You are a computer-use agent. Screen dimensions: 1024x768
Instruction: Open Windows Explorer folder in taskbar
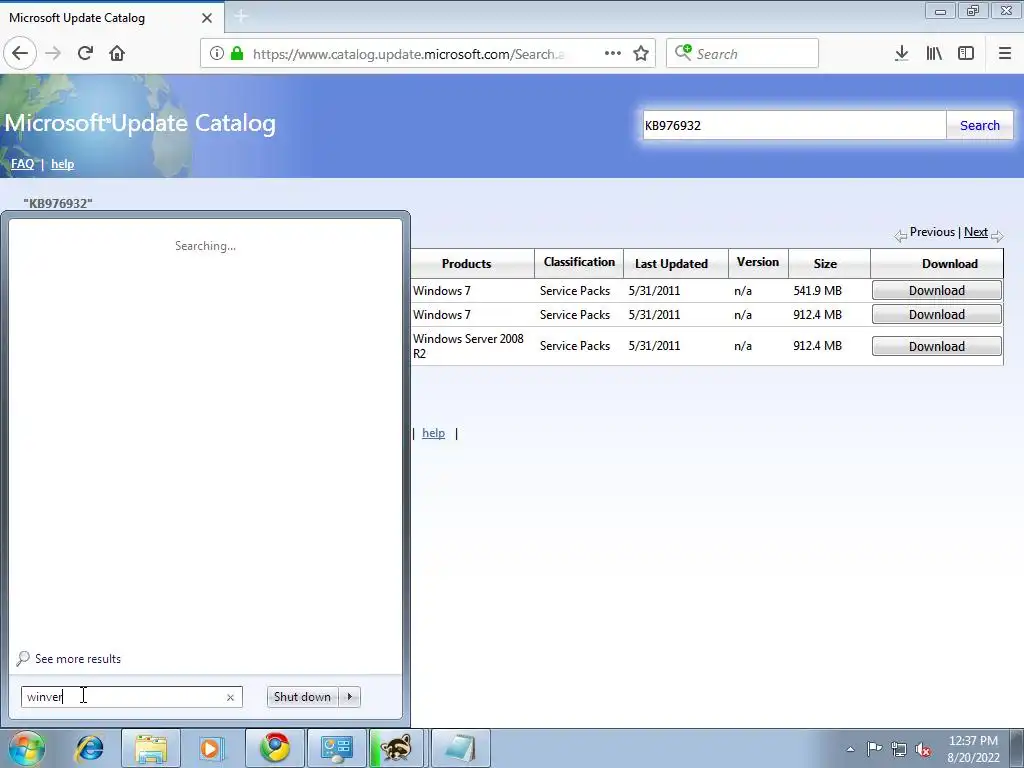click(151, 748)
